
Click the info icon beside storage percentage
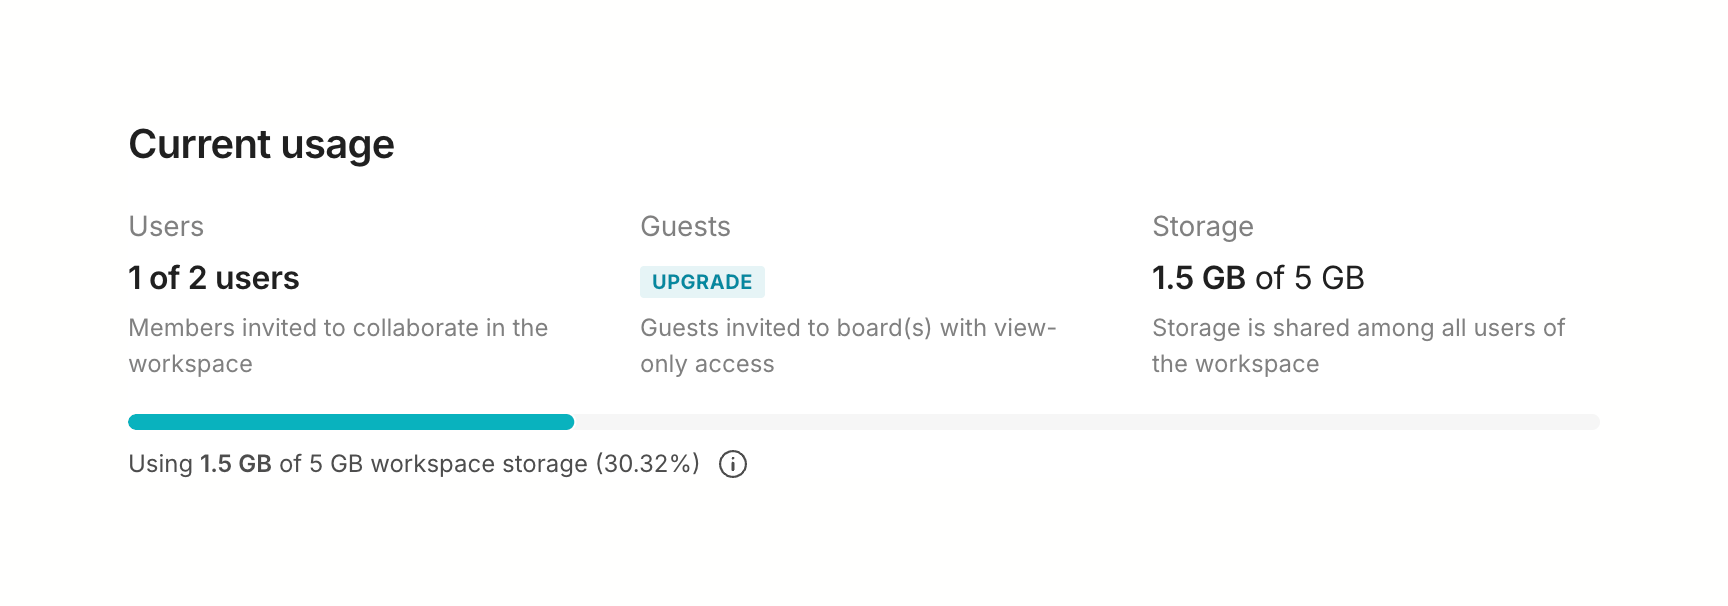click(733, 464)
